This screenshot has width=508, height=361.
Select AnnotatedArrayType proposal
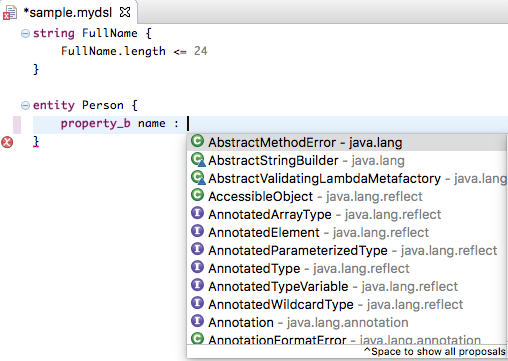click(x=347, y=214)
